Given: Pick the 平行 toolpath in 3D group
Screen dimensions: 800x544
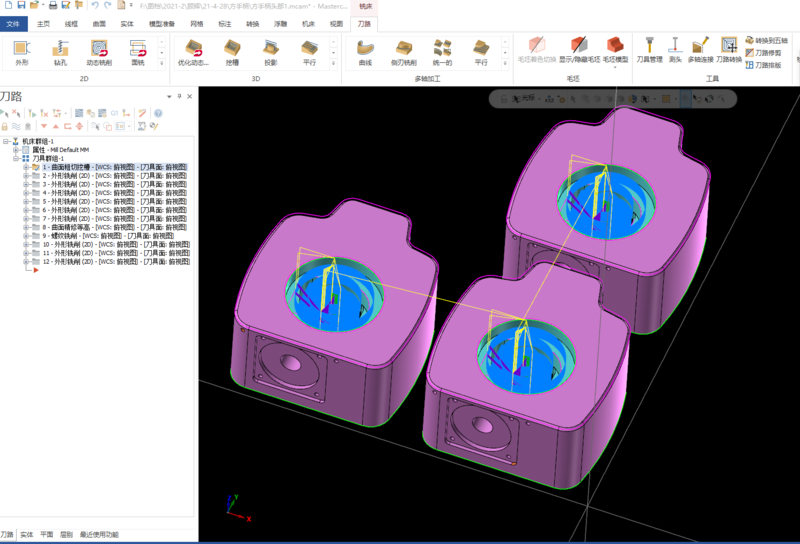Looking at the screenshot, I should click(x=310, y=53).
